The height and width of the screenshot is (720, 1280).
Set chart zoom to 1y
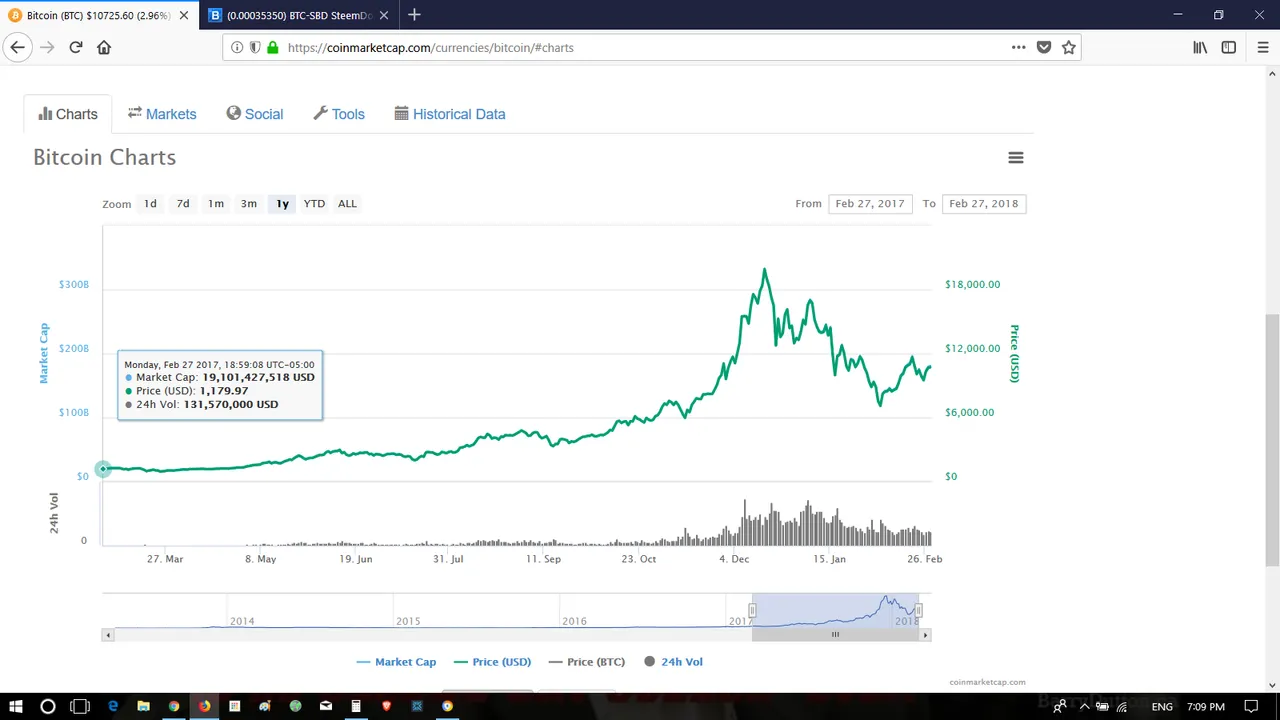point(282,204)
